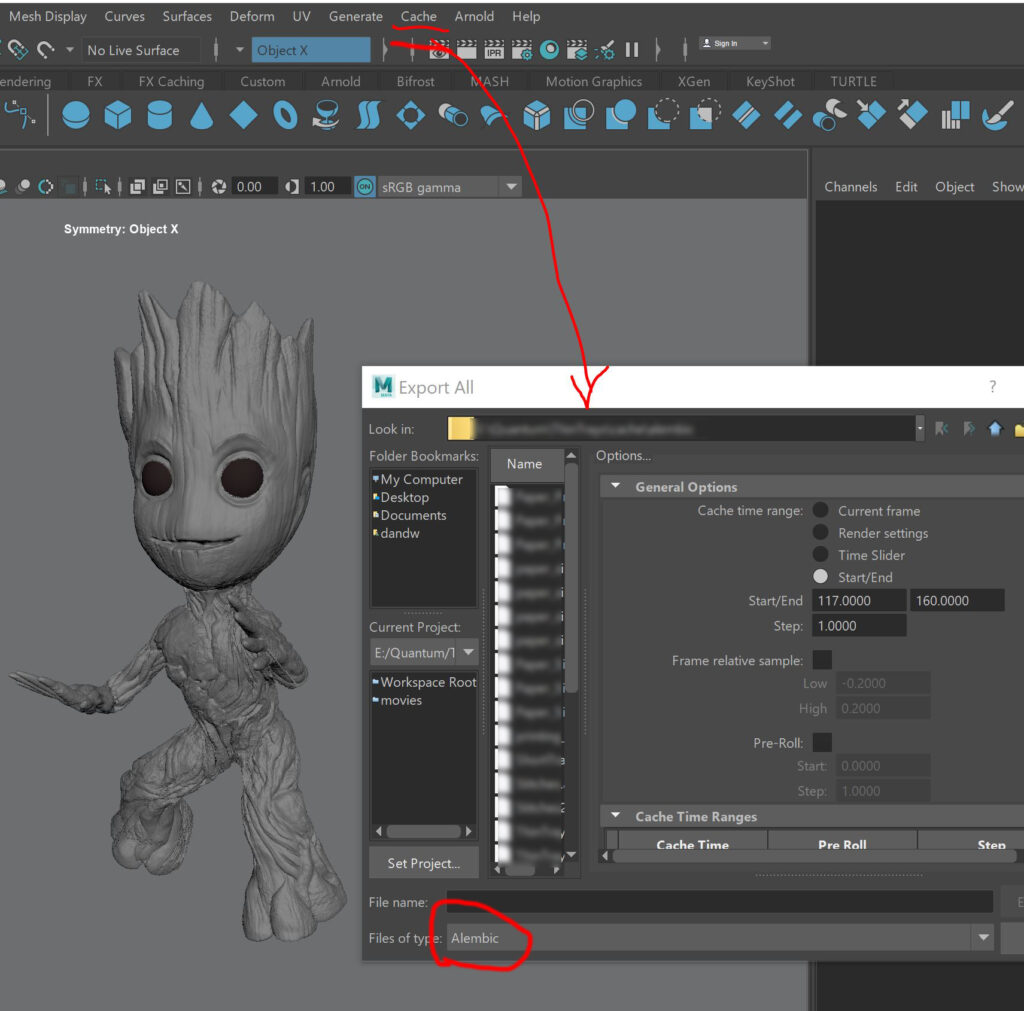The width and height of the screenshot is (1024, 1011).
Task: Select the polygon cylinder shelf icon
Action: (x=159, y=116)
